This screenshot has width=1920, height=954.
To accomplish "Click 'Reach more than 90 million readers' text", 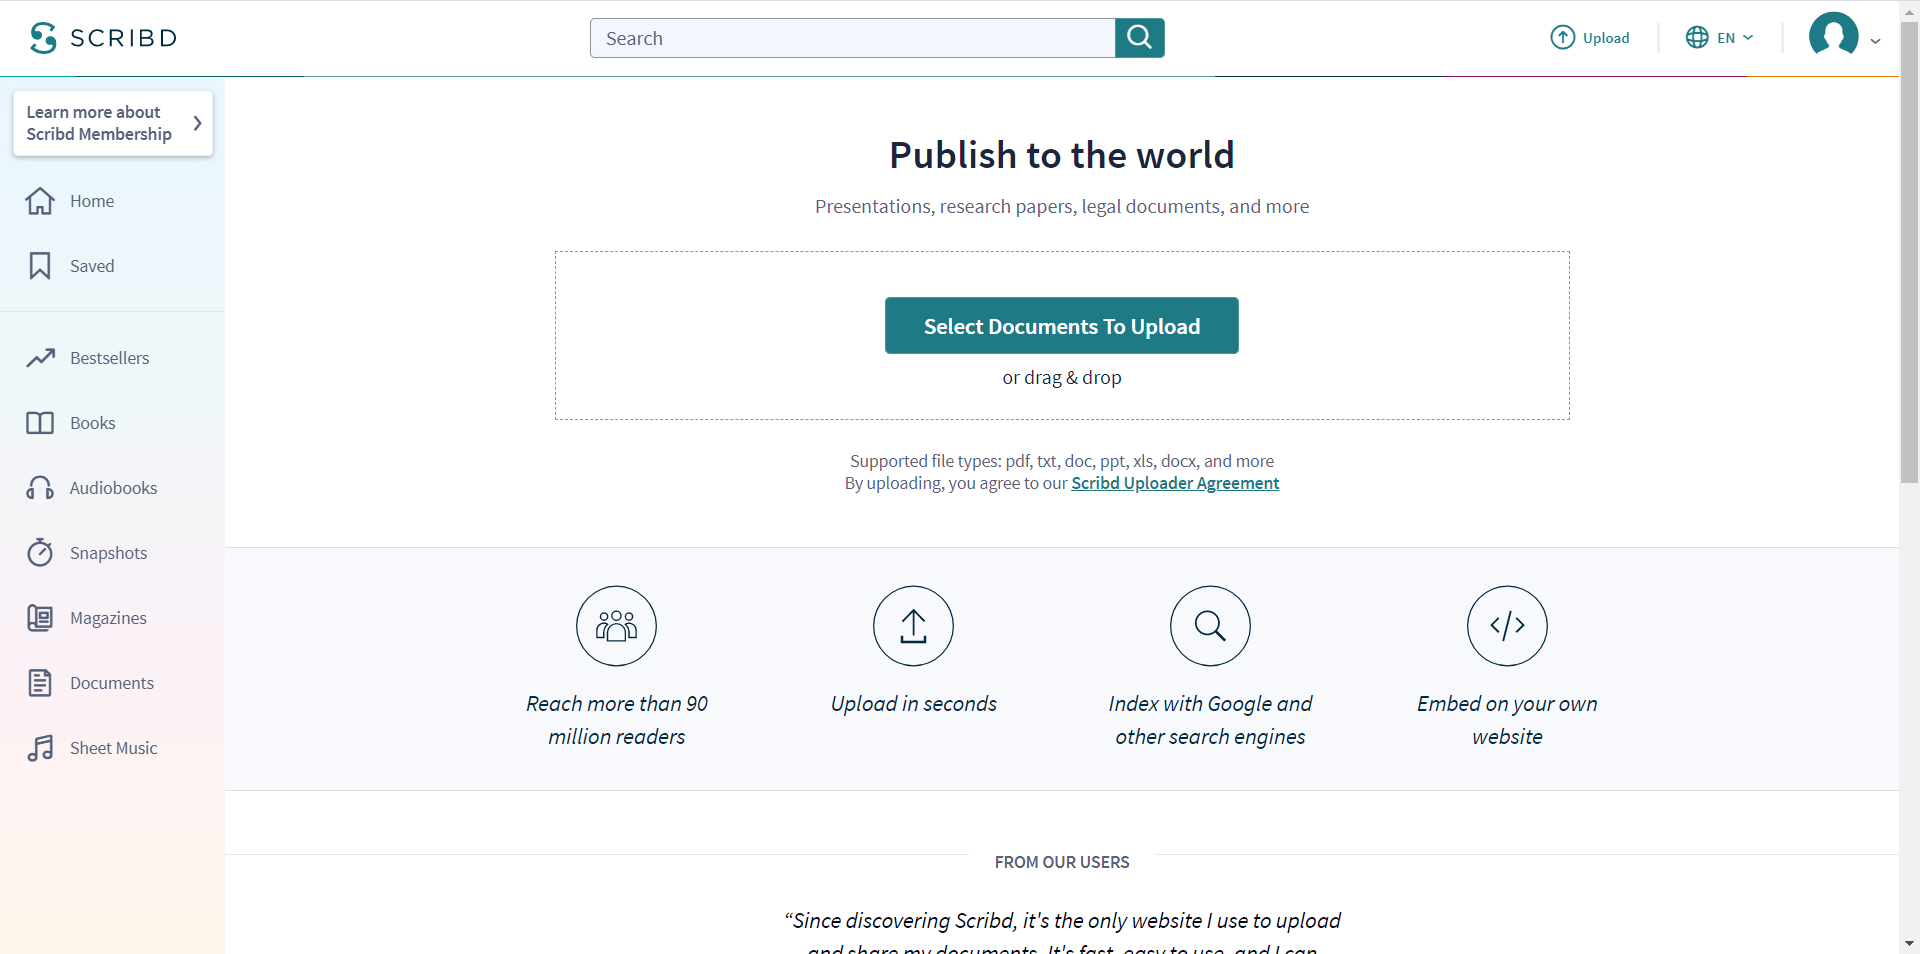I will pyautogui.click(x=617, y=720).
